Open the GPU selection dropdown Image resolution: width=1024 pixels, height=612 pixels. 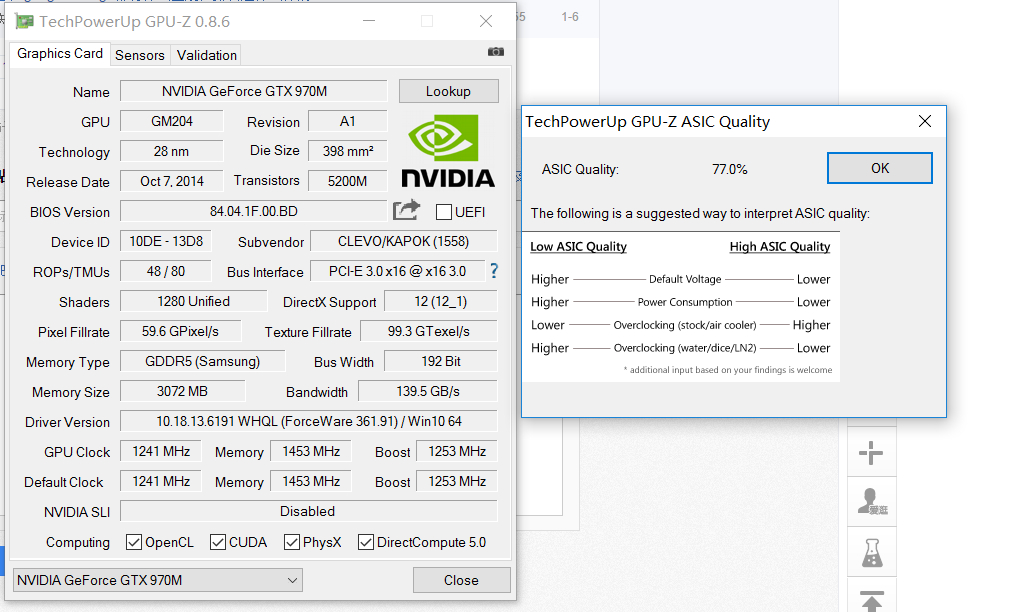157,580
